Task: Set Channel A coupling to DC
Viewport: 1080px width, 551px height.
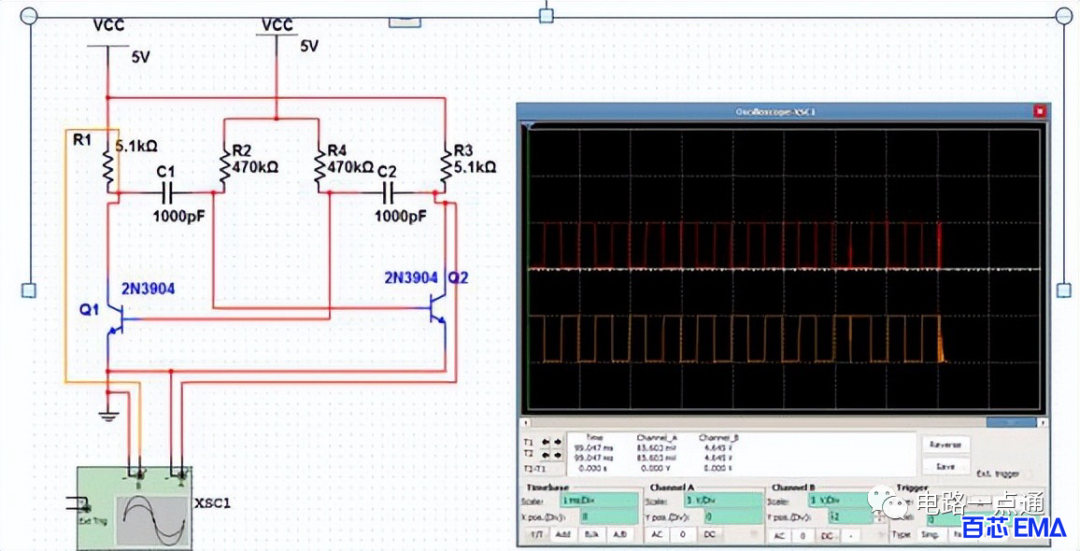Action: click(x=710, y=534)
